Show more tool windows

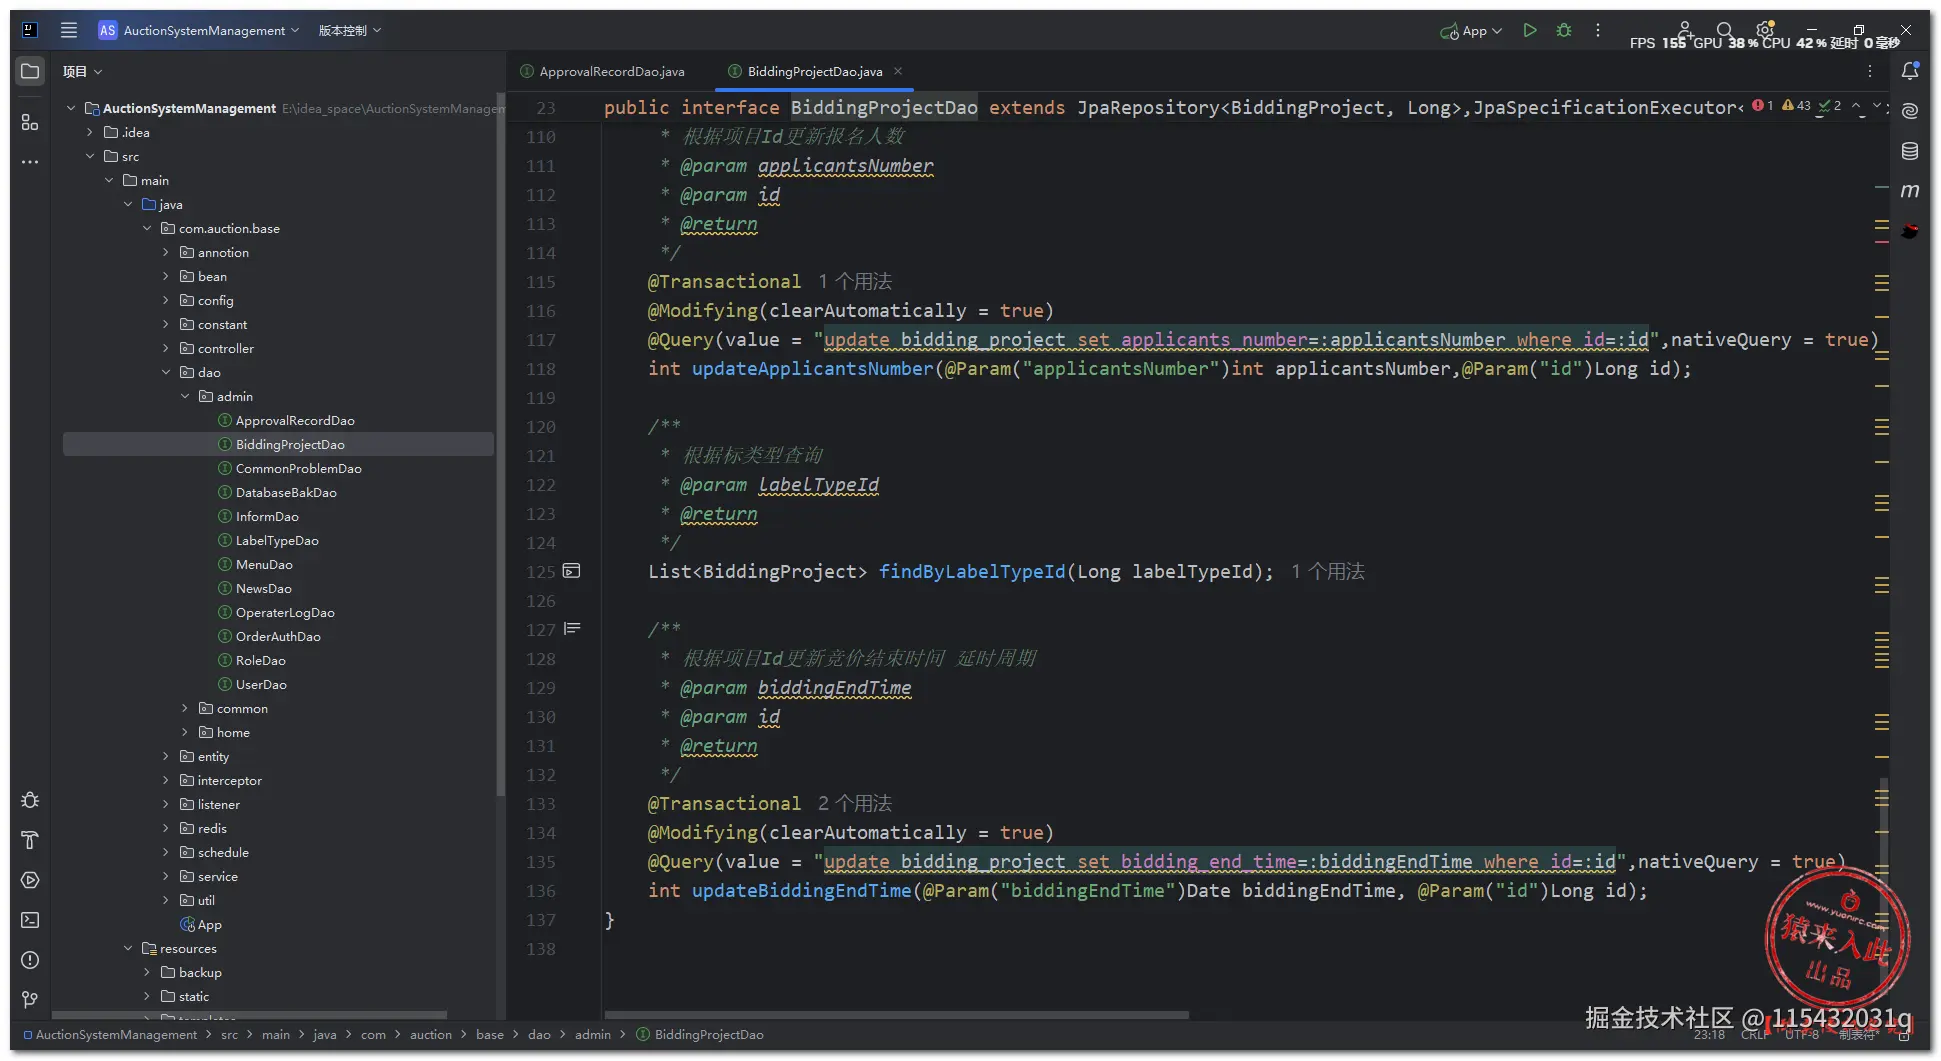pos(30,161)
